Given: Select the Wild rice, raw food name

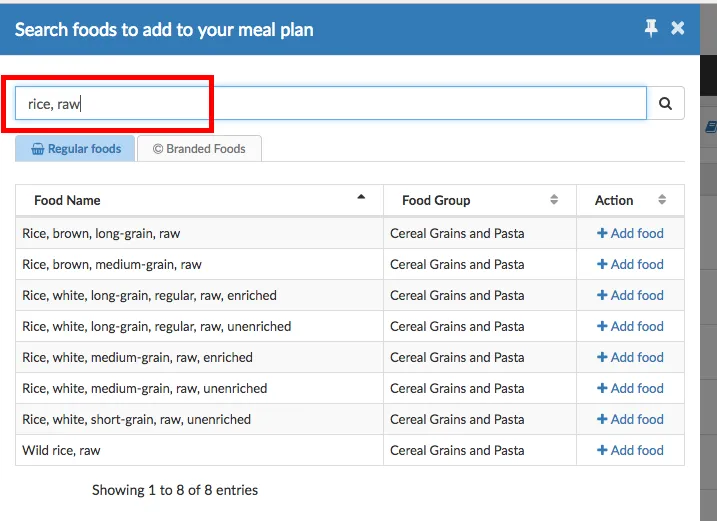Looking at the screenshot, I should [x=62, y=450].
